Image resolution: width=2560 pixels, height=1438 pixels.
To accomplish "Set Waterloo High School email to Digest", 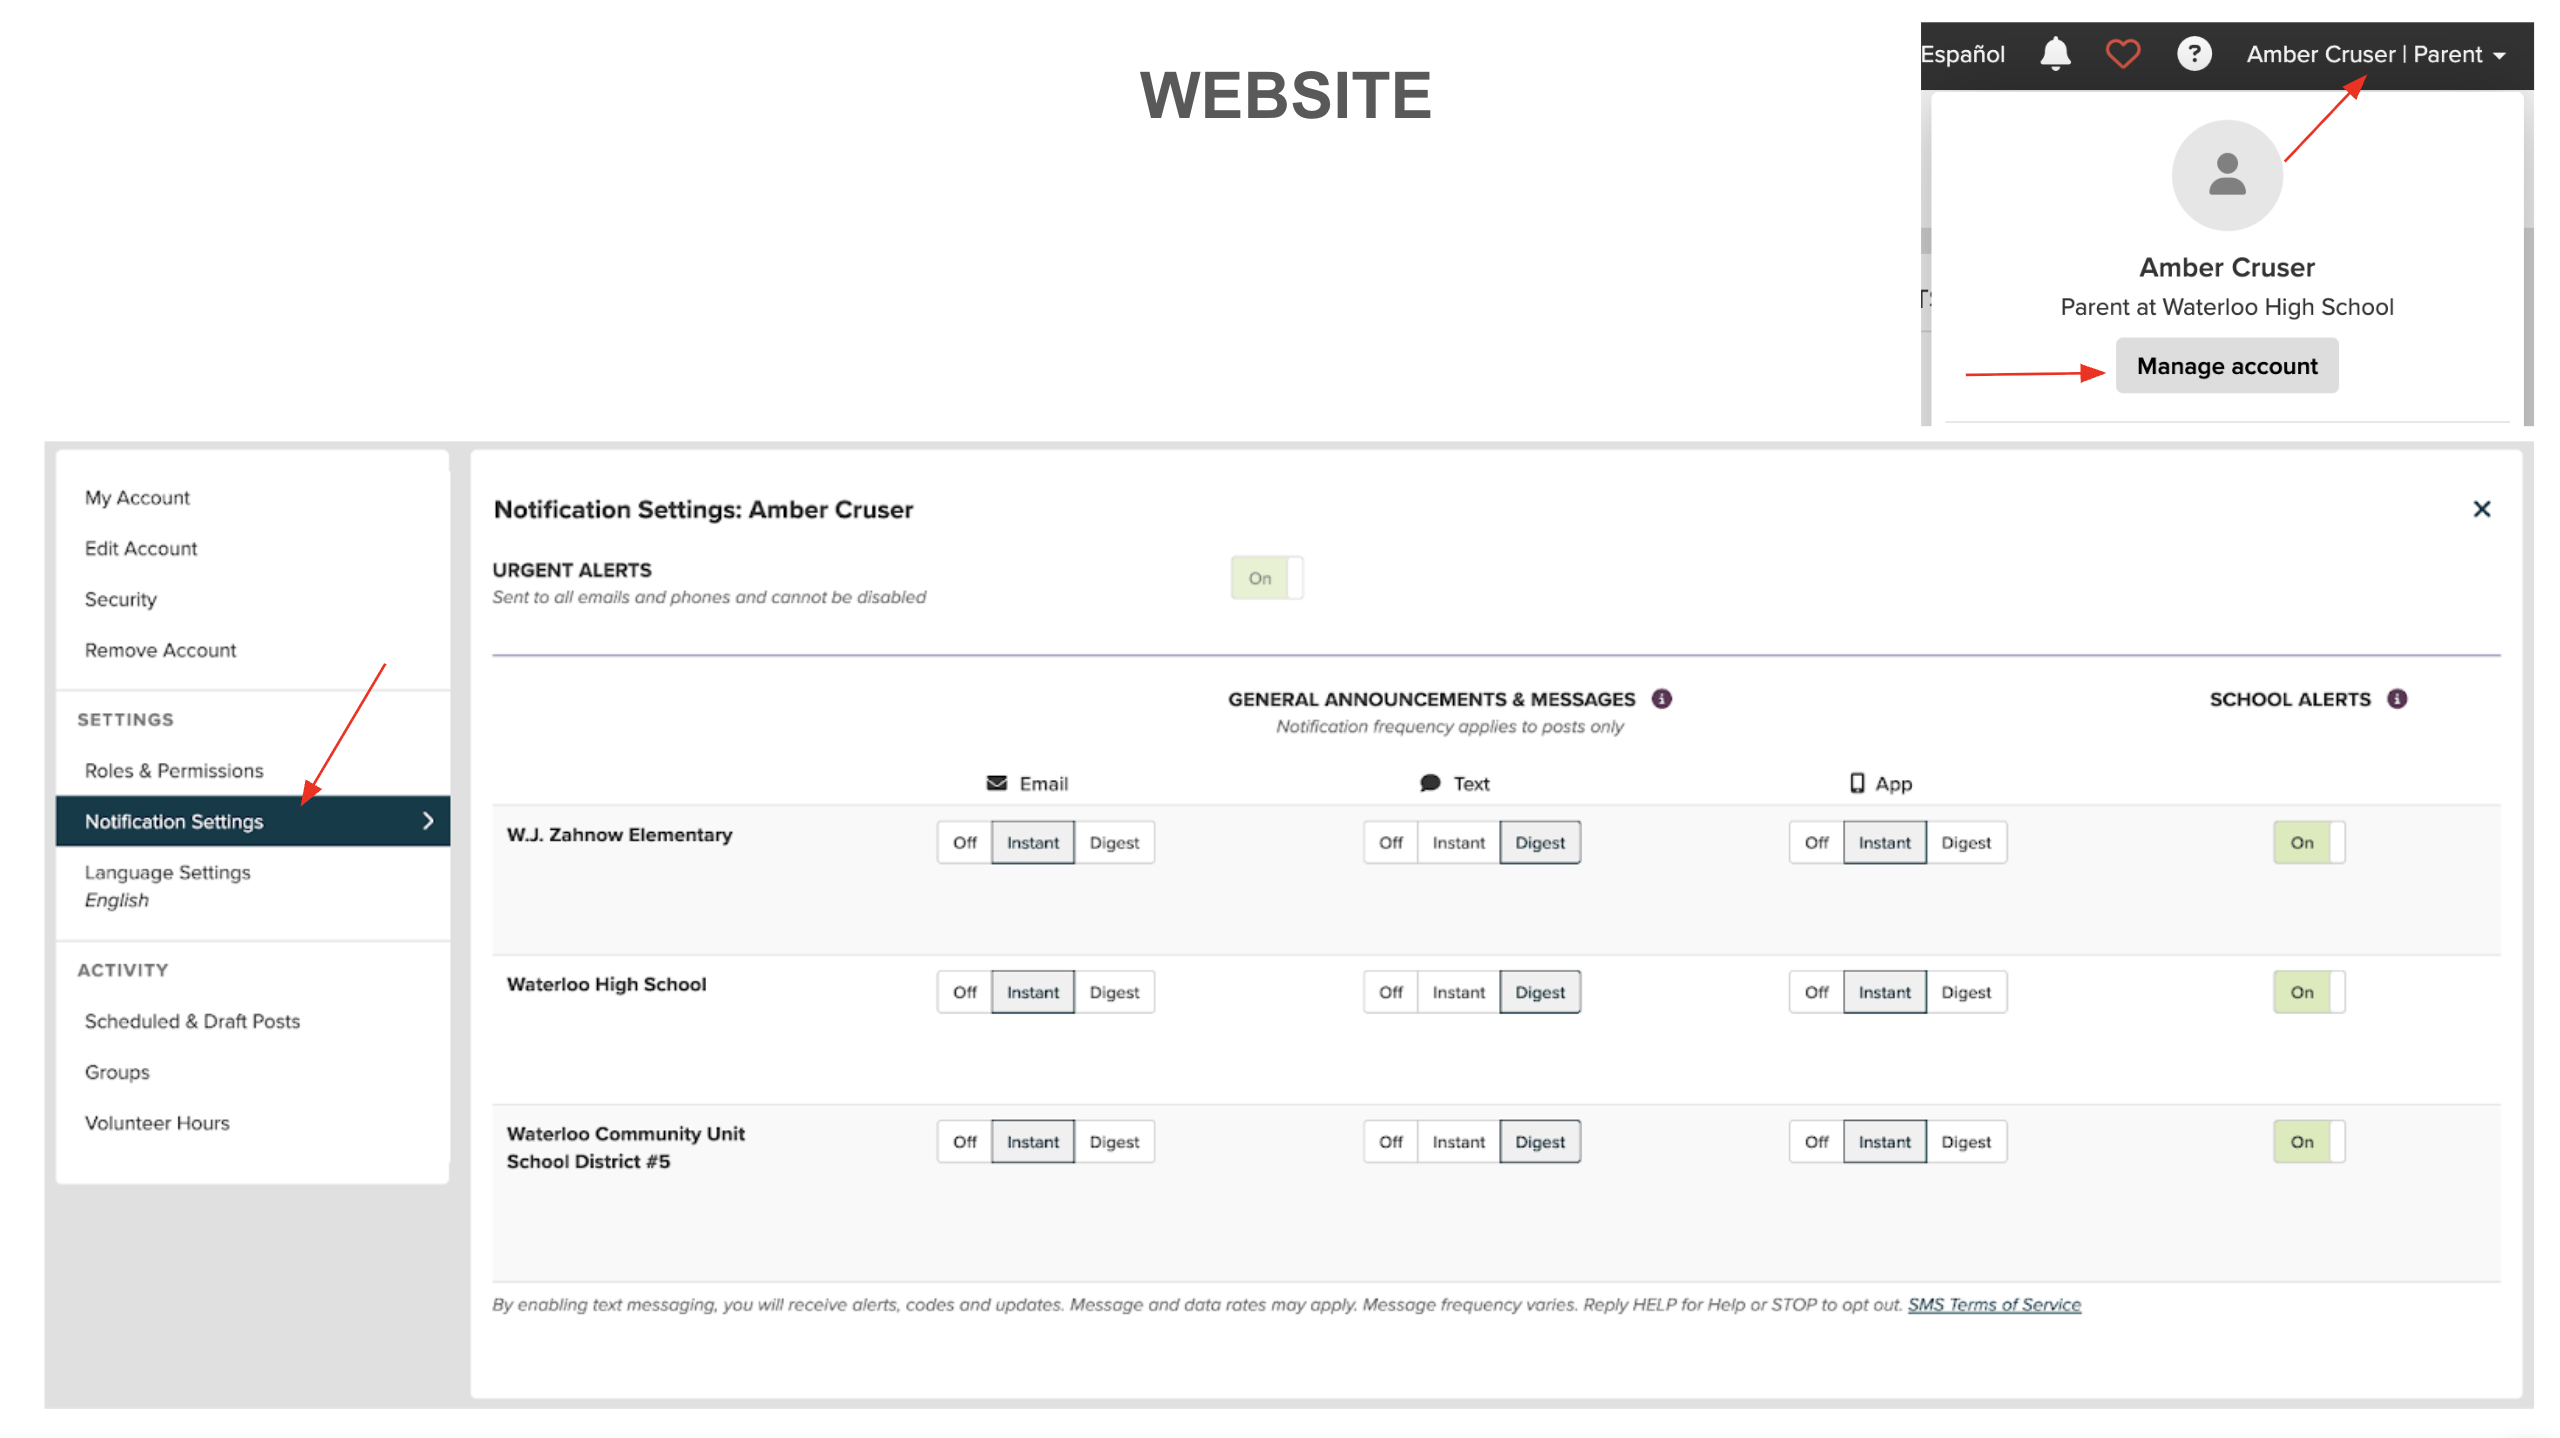I will 1114,992.
